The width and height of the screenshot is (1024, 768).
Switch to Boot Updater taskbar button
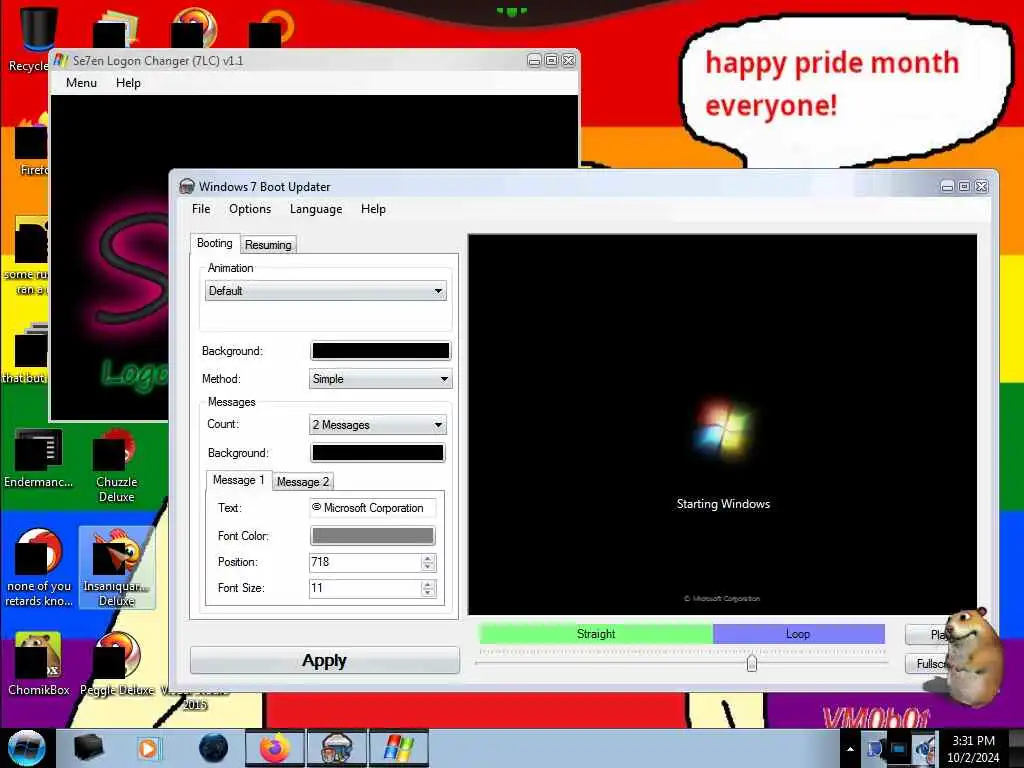(x=337, y=748)
